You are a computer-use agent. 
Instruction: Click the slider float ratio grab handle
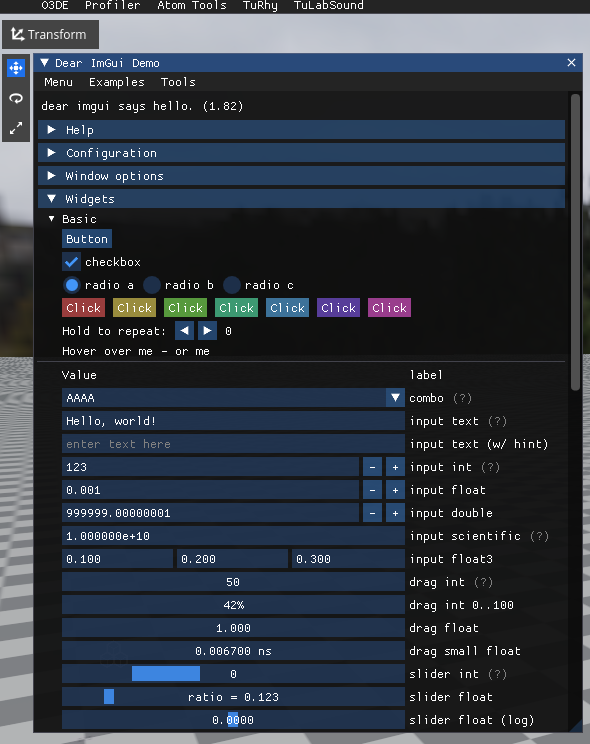click(x=109, y=697)
